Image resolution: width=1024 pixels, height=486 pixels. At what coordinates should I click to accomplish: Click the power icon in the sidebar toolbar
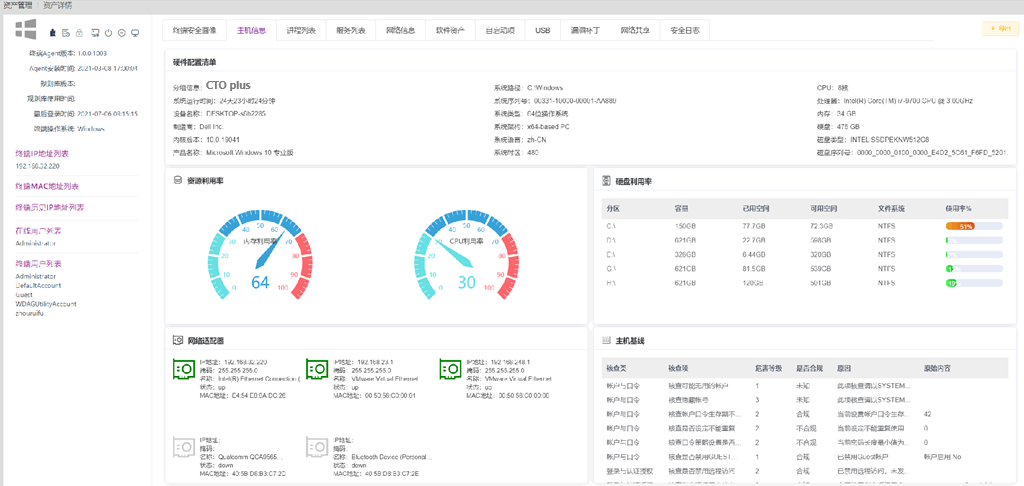coord(108,33)
